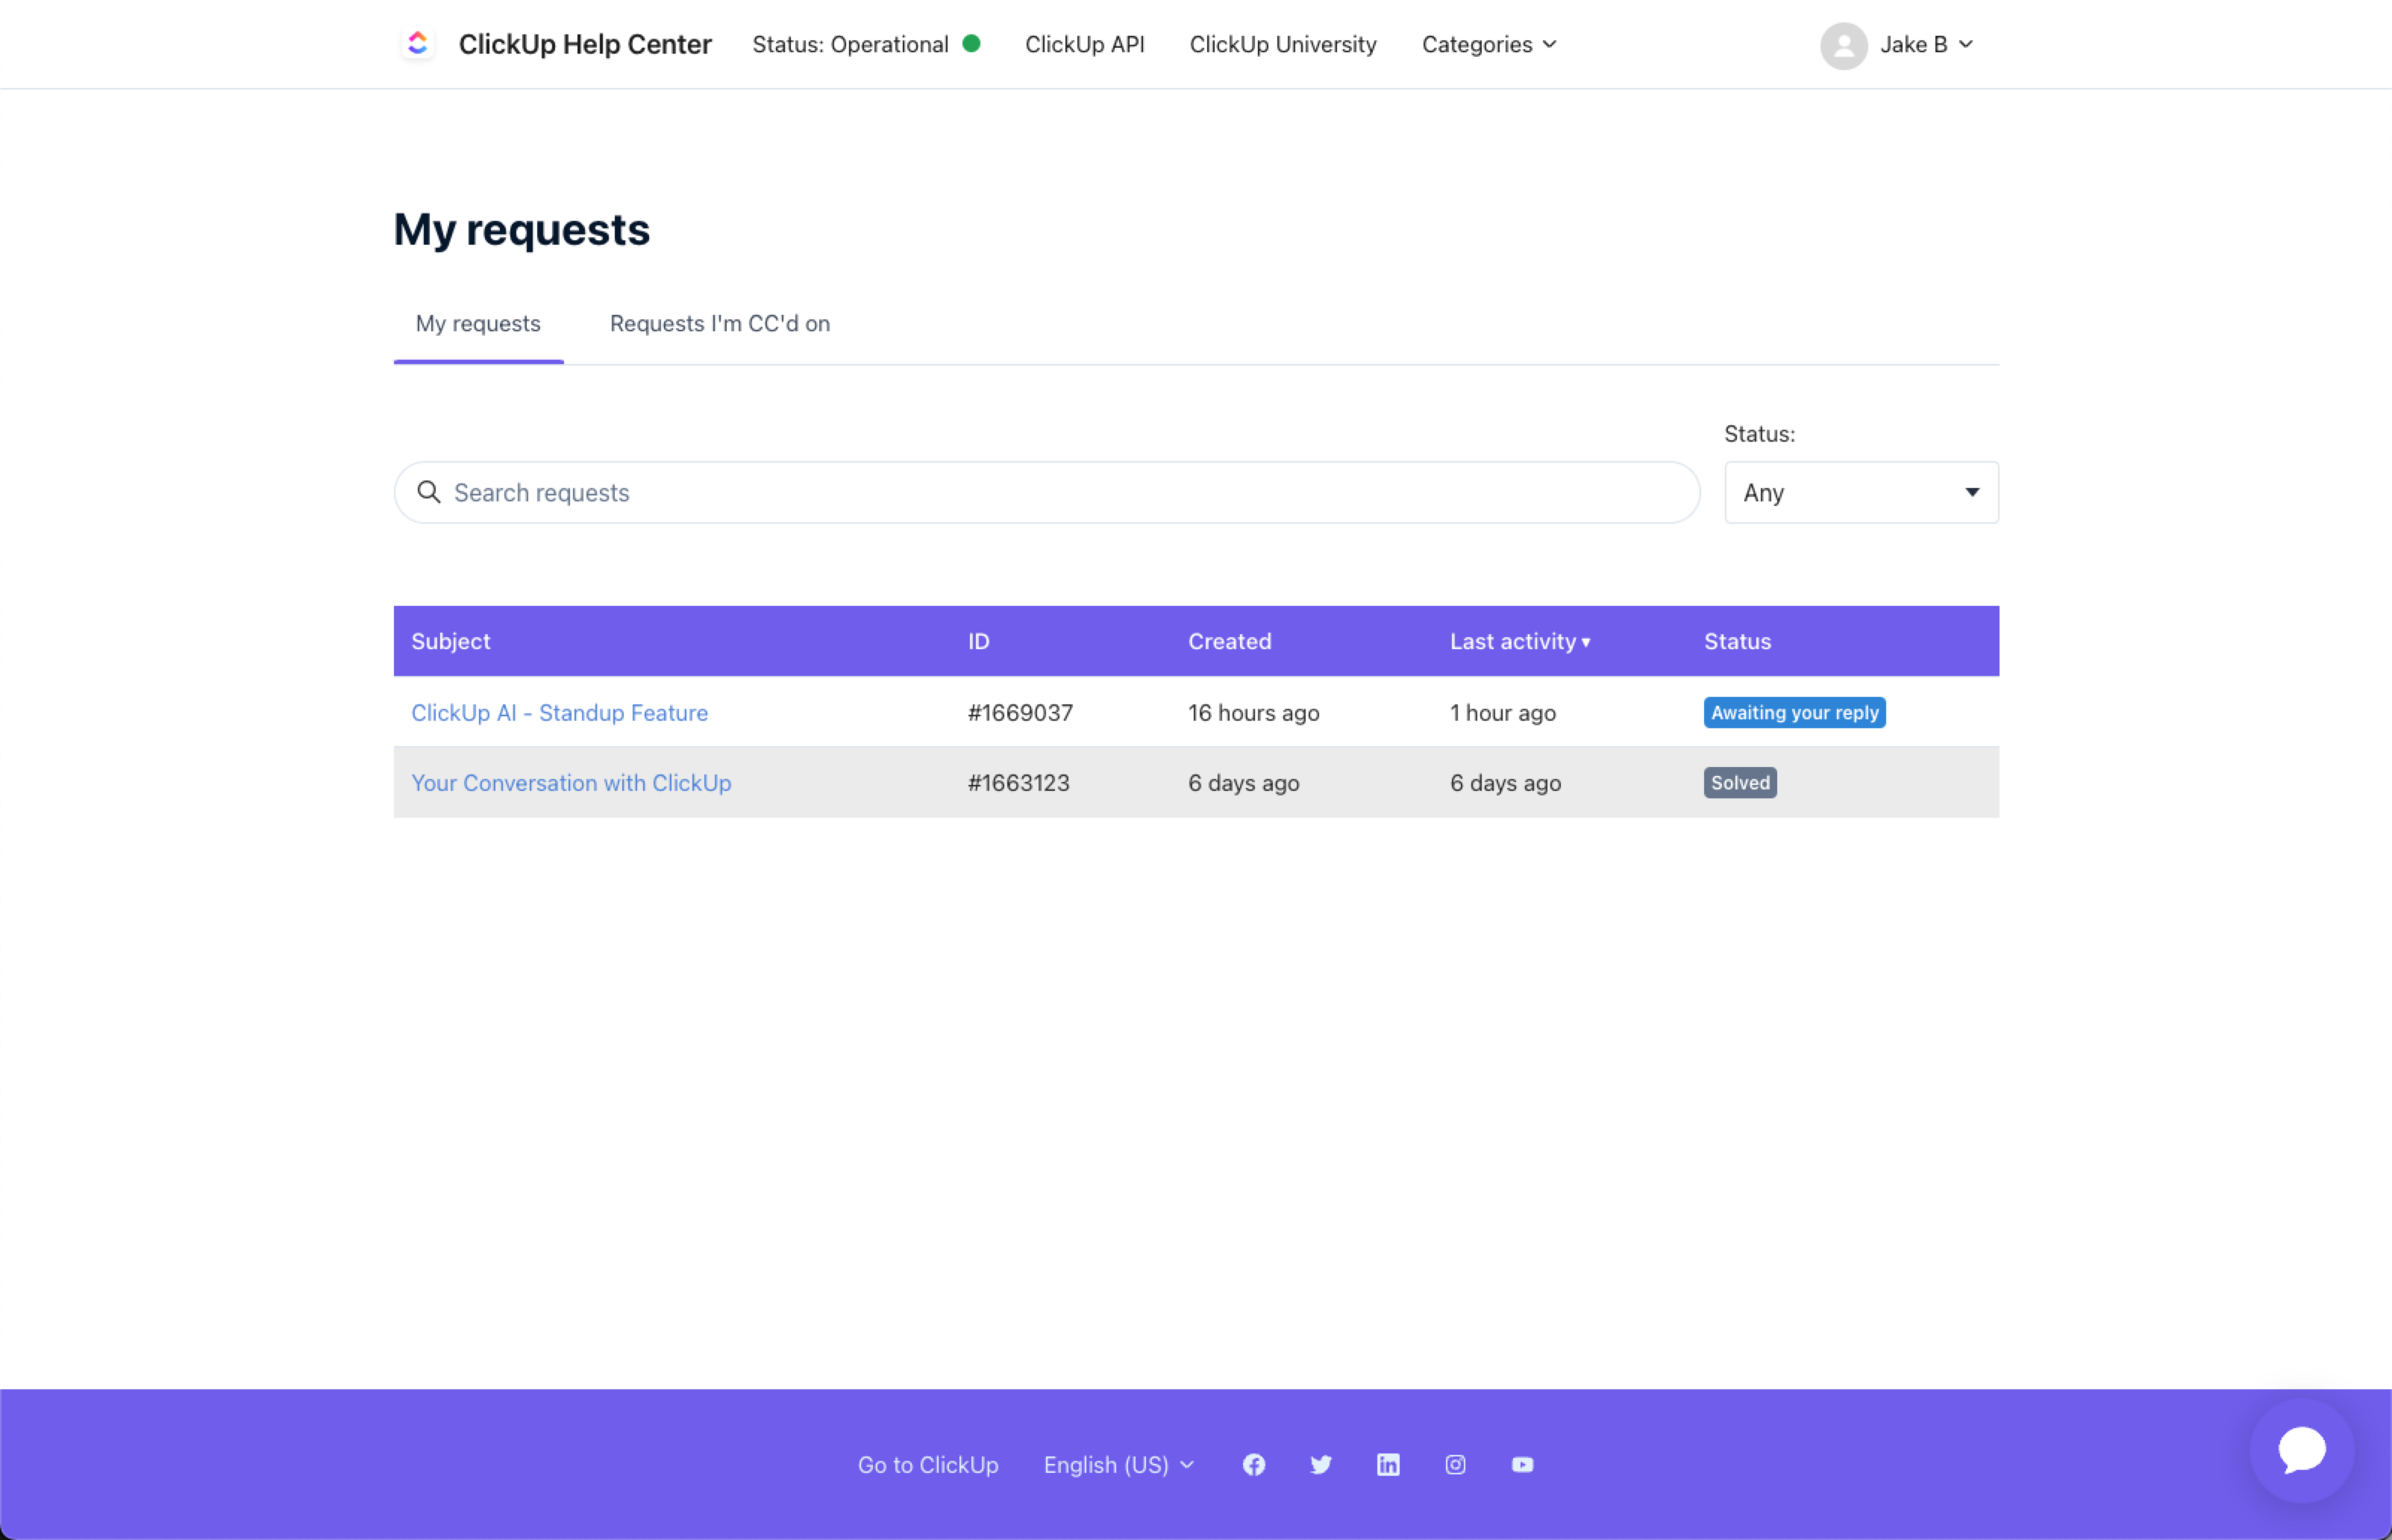Expand the English (US) language selector
The image size is (2392, 1540).
coord(1118,1465)
